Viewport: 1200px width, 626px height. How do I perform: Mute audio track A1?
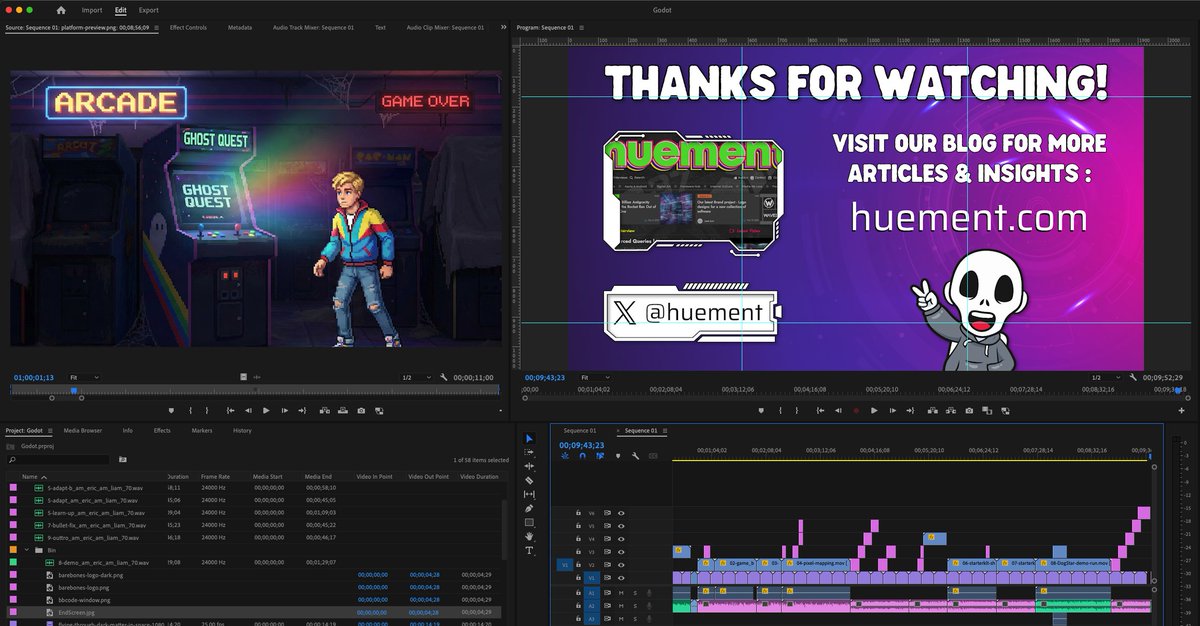621,593
